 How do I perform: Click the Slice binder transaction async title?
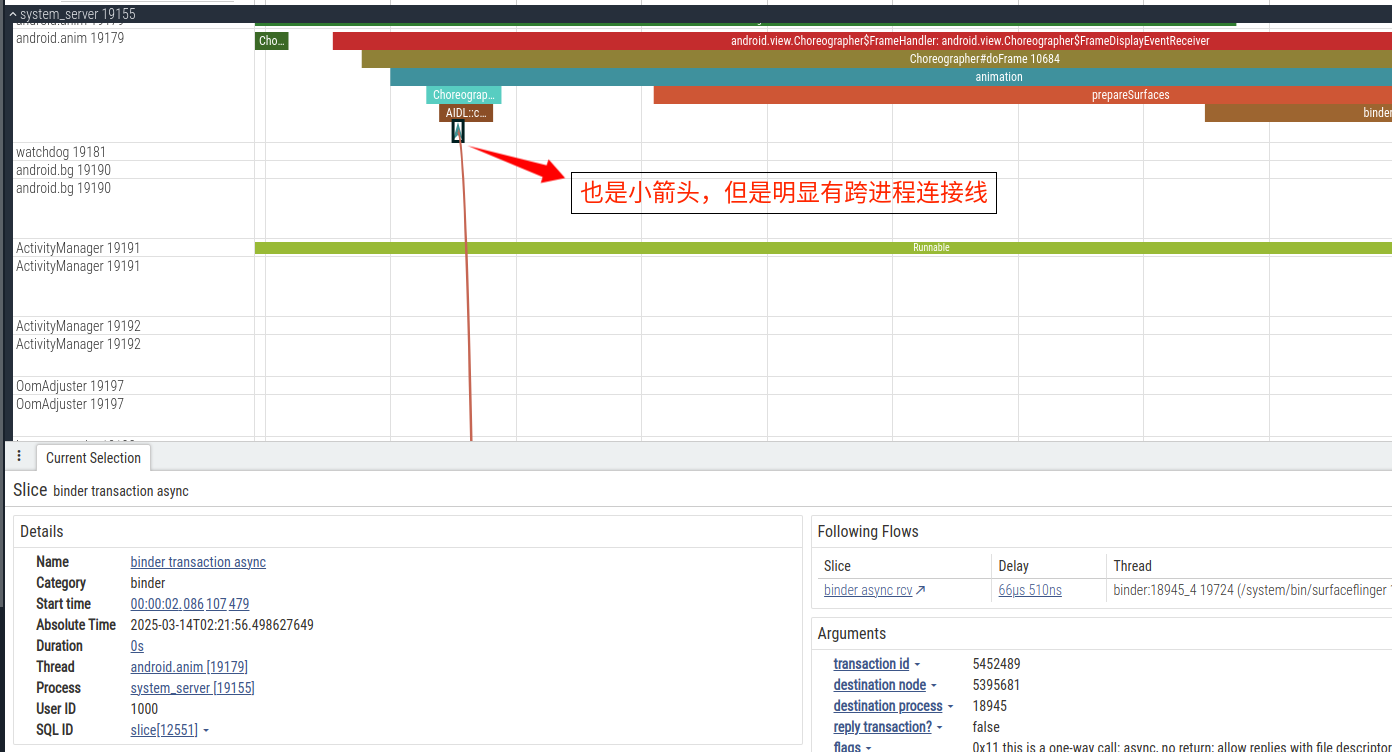pyautogui.click(x=100, y=490)
